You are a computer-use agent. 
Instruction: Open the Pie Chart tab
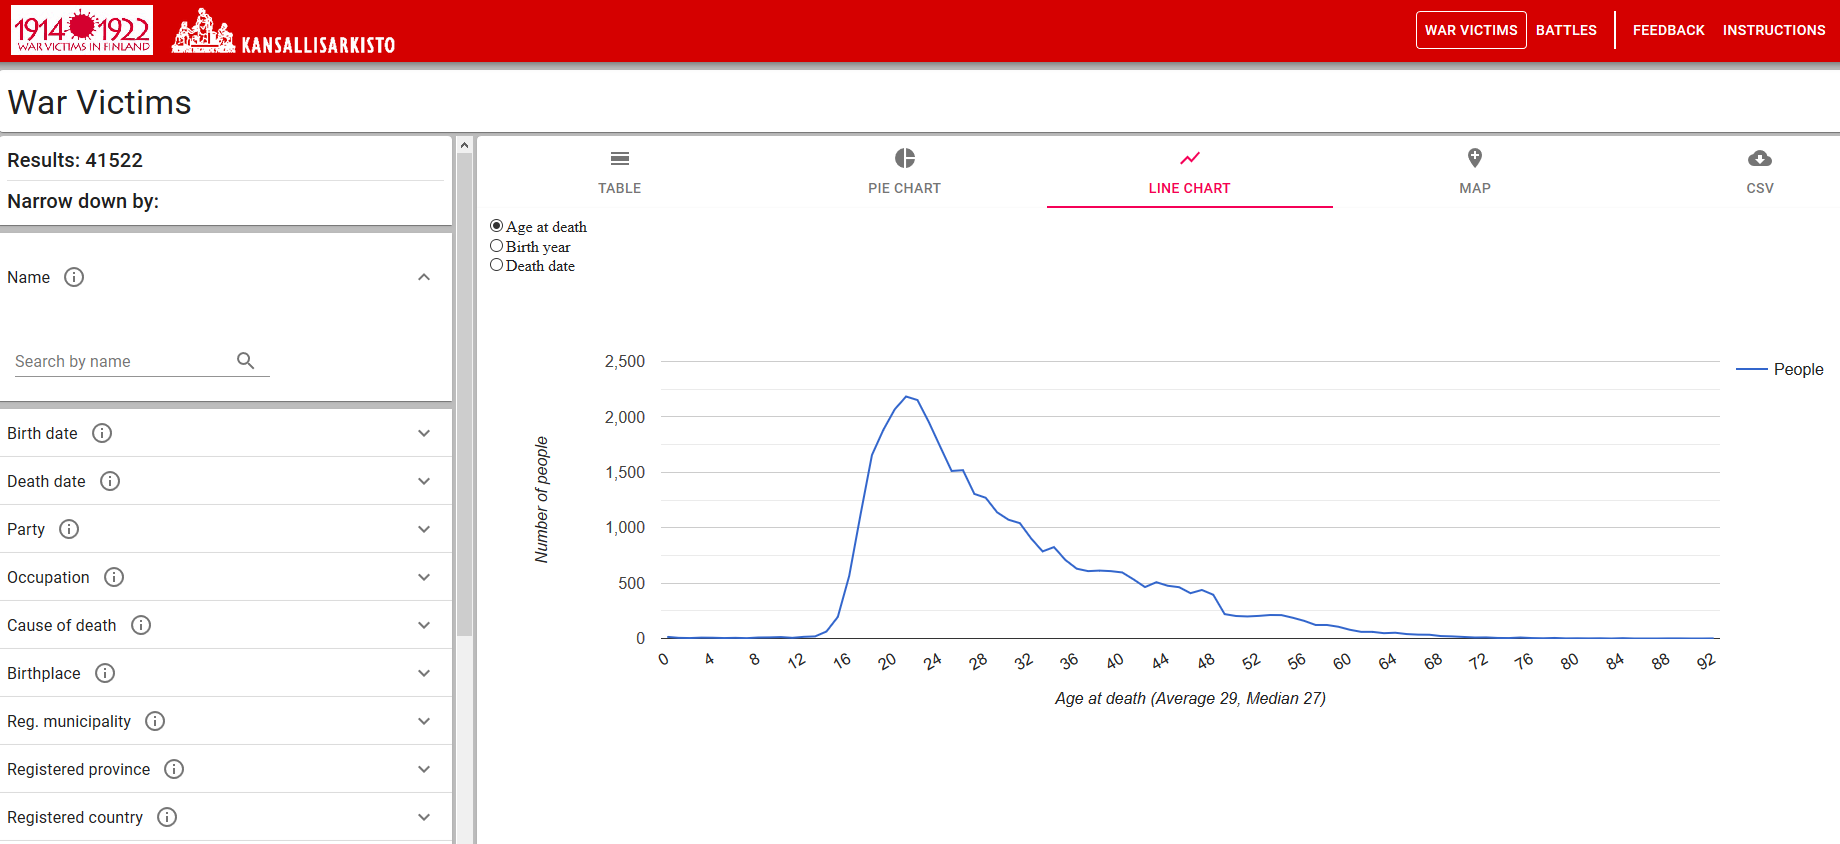904,172
